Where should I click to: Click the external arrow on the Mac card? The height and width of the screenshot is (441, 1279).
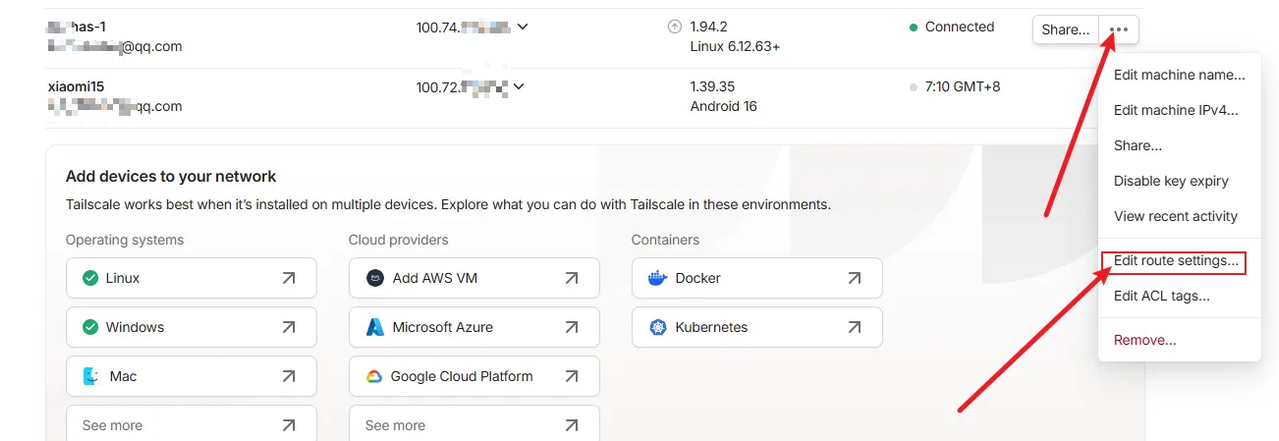click(x=289, y=376)
